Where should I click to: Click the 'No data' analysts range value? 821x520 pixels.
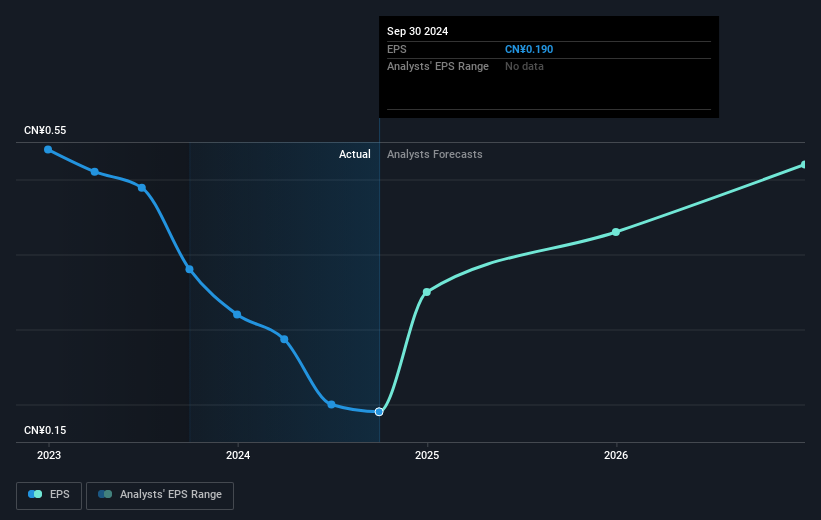[524, 67]
